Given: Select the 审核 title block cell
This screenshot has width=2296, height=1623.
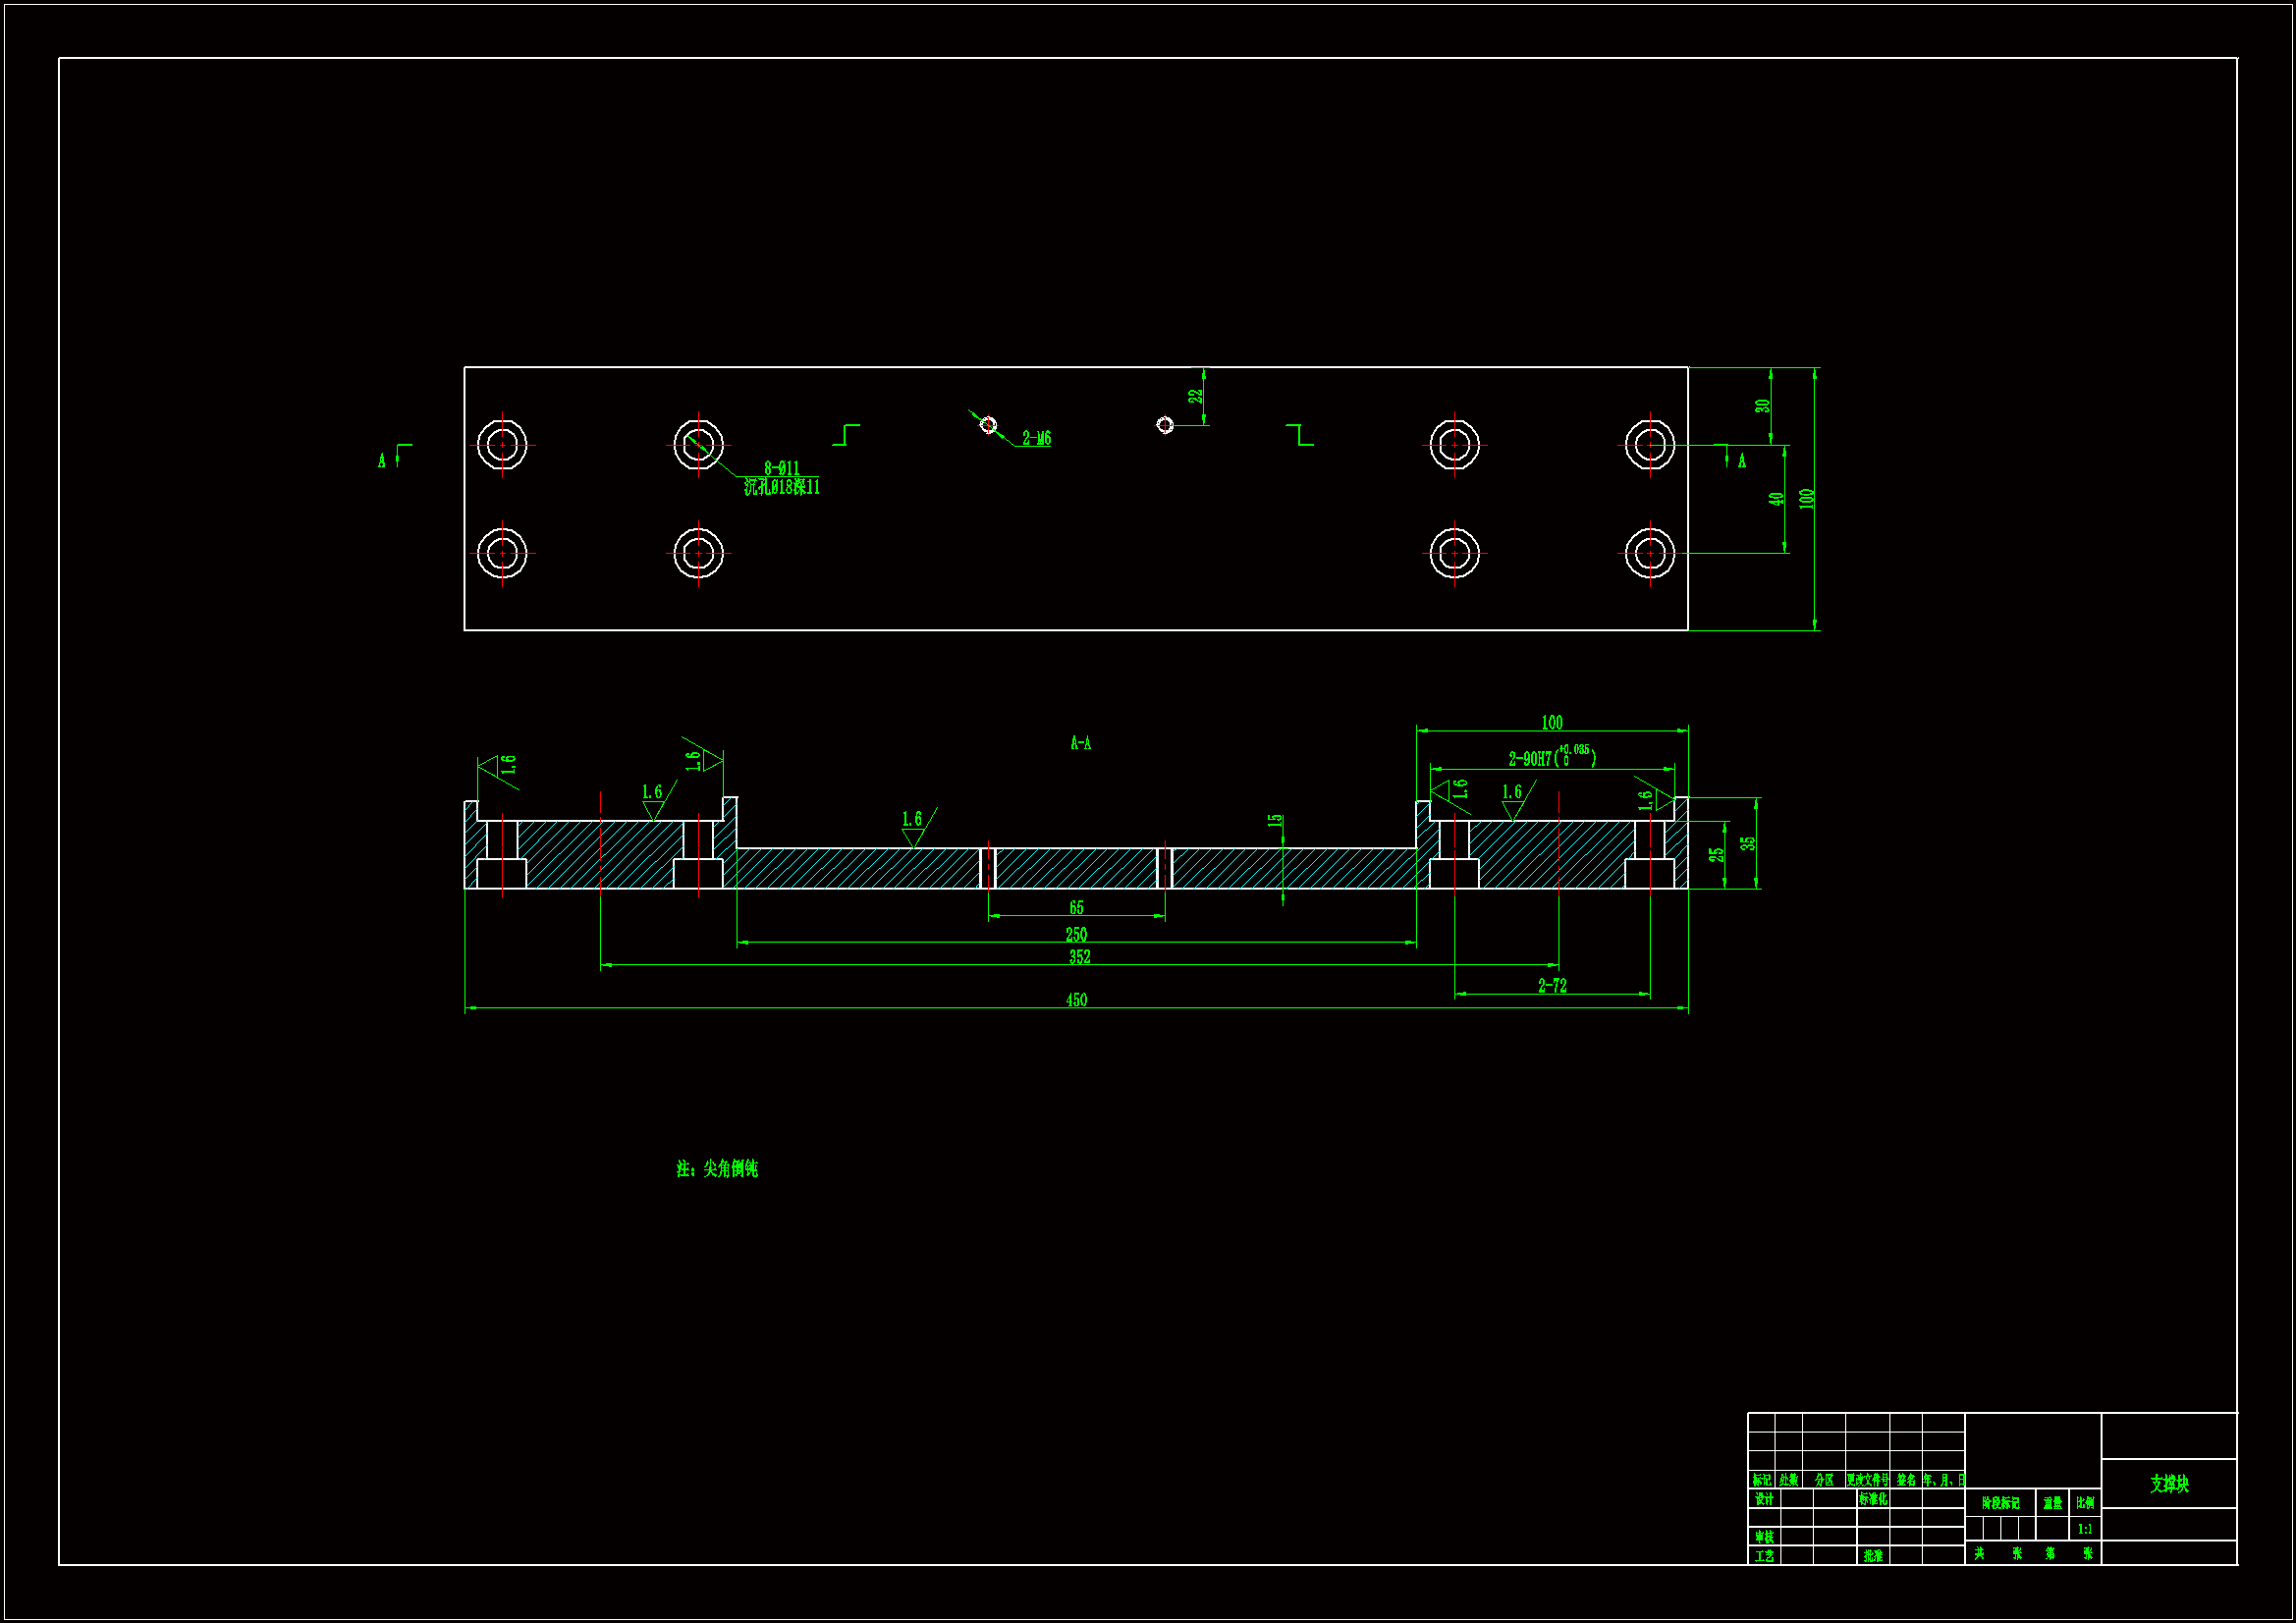Looking at the screenshot, I should [1764, 1537].
